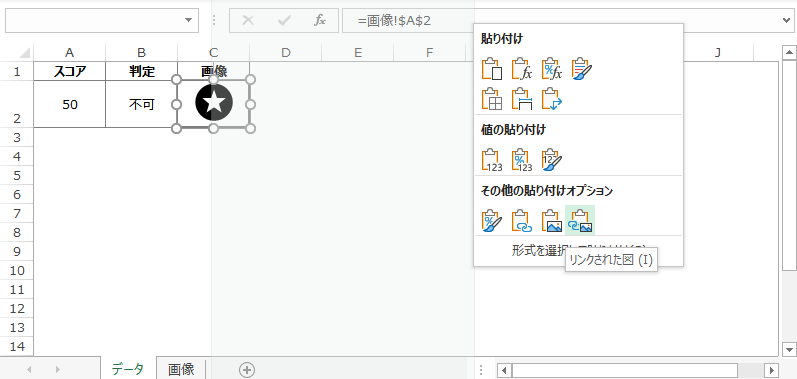Click cell containing 判定
This screenshot has width=797, height=379.
coord(142,71)
